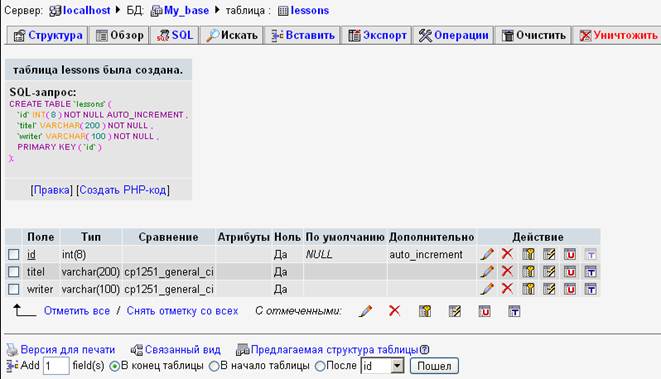Select the После radio button
Image resolution: width=661 pixels, height=379 pixels.
pos(320,366)
